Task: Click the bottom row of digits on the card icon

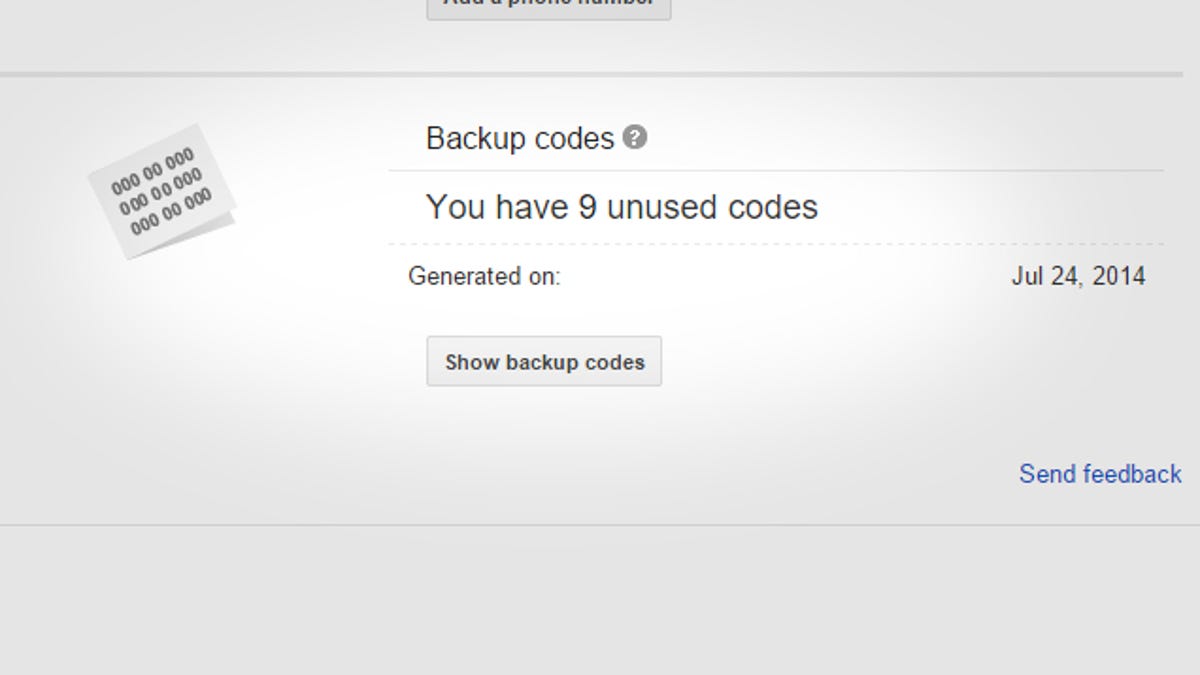Action: (x=171, y=212)
